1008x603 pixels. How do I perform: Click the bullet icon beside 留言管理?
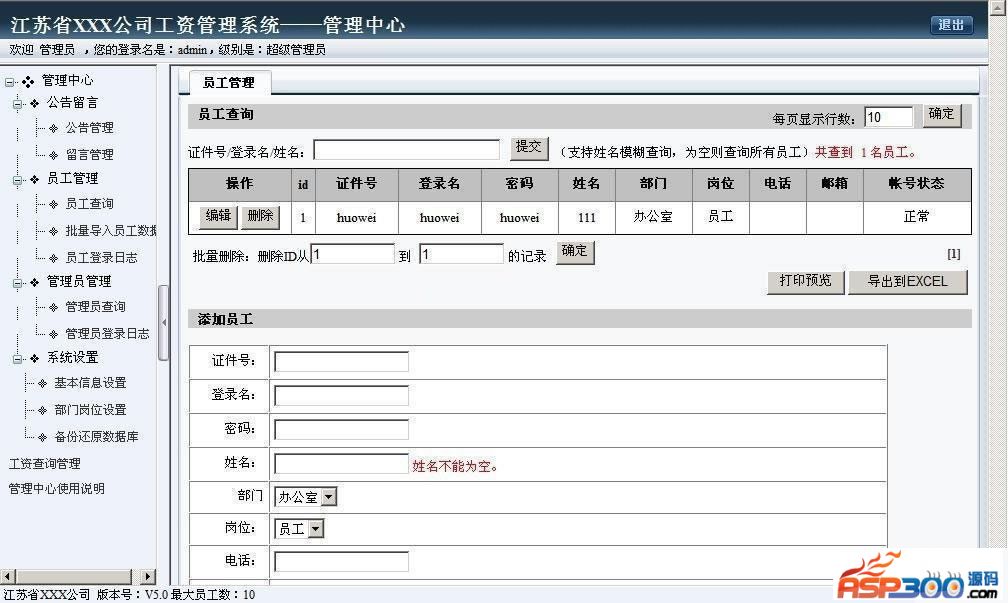tap(53, 155)
